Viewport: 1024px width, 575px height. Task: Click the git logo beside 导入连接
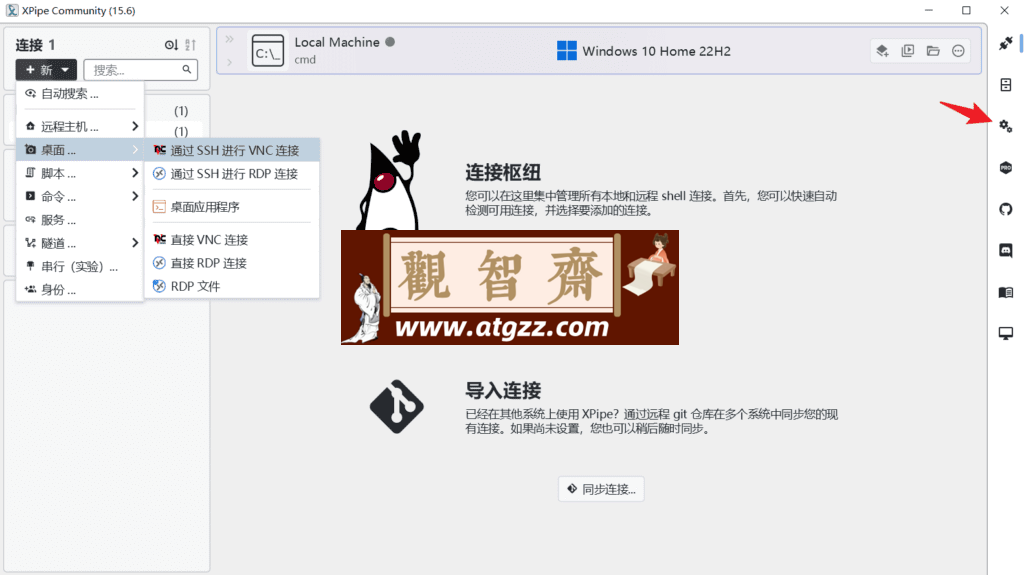tap(396, 406)
